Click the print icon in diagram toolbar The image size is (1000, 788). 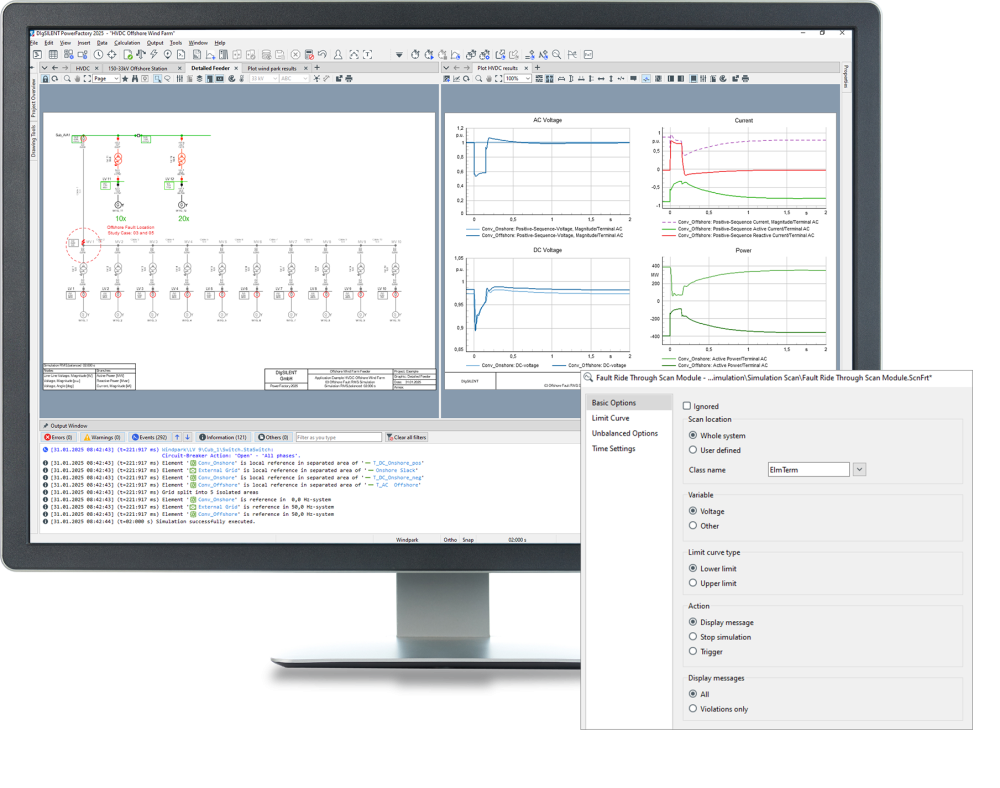tap(348, 79)
